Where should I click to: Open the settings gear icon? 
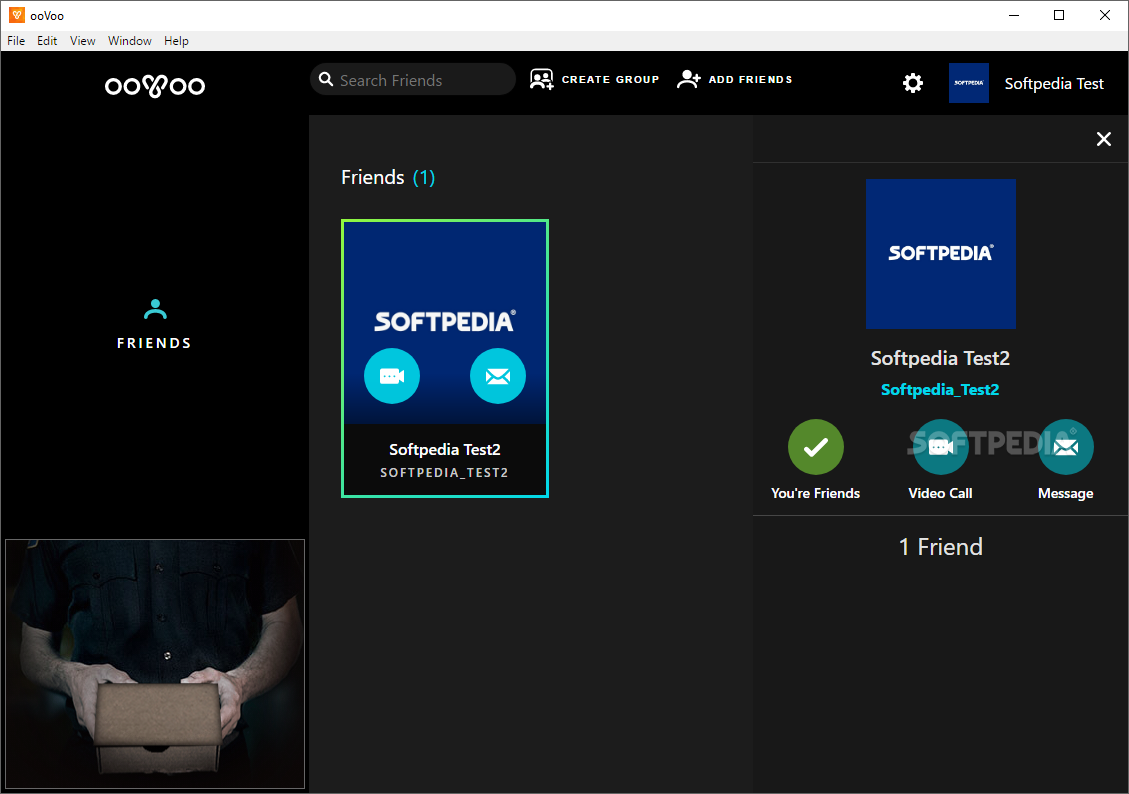point(912,84)
